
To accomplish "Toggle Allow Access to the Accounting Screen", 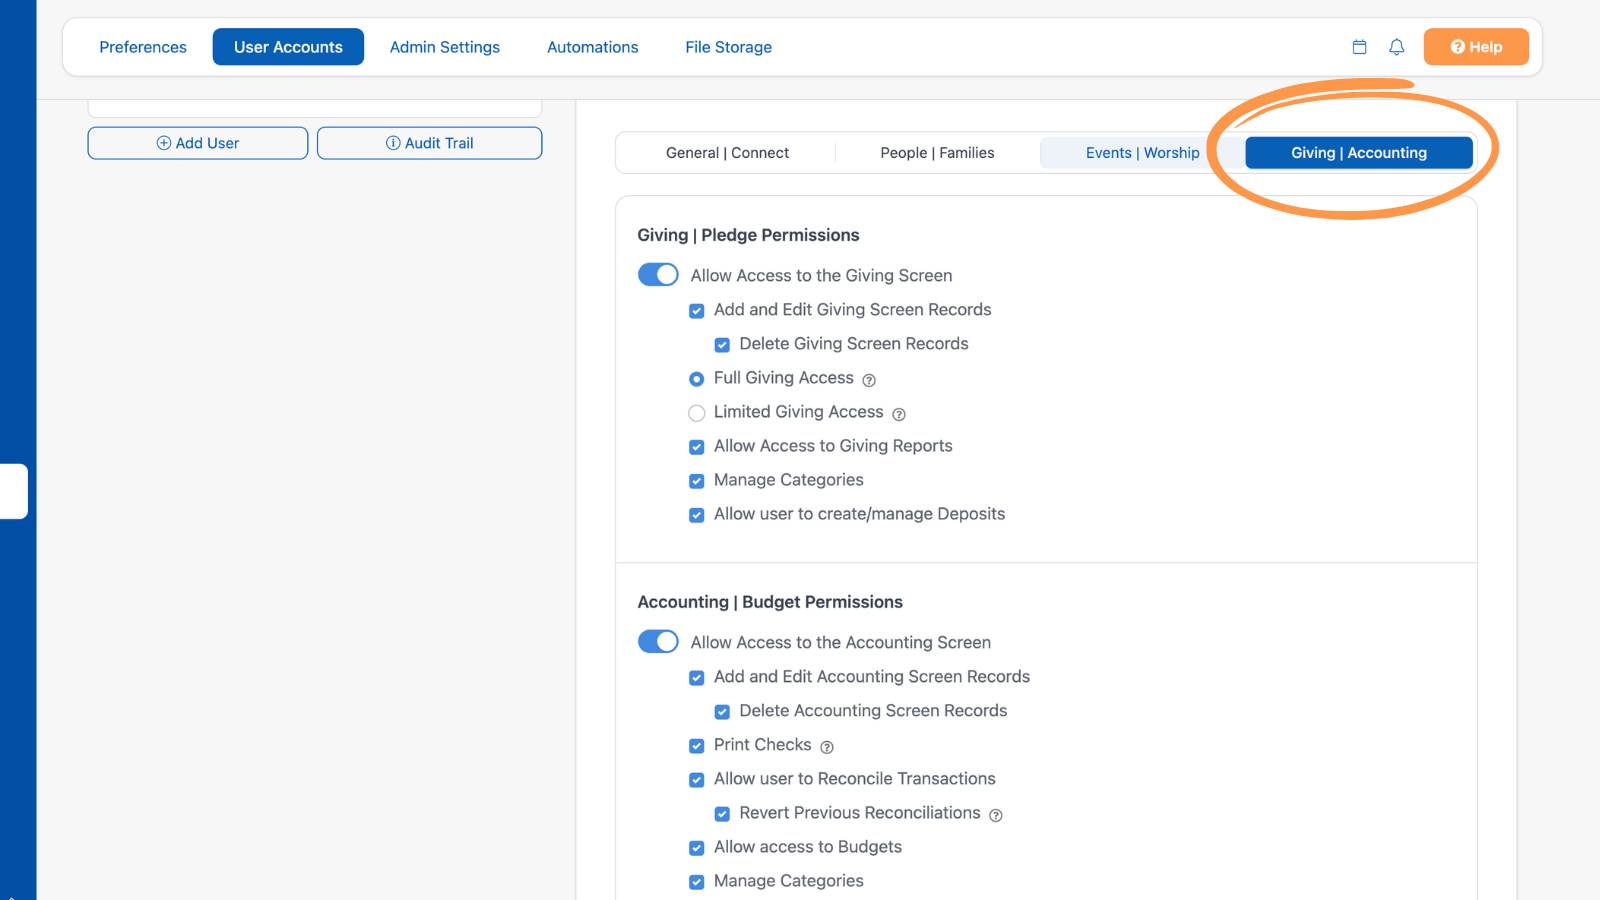I will (658, 642).
